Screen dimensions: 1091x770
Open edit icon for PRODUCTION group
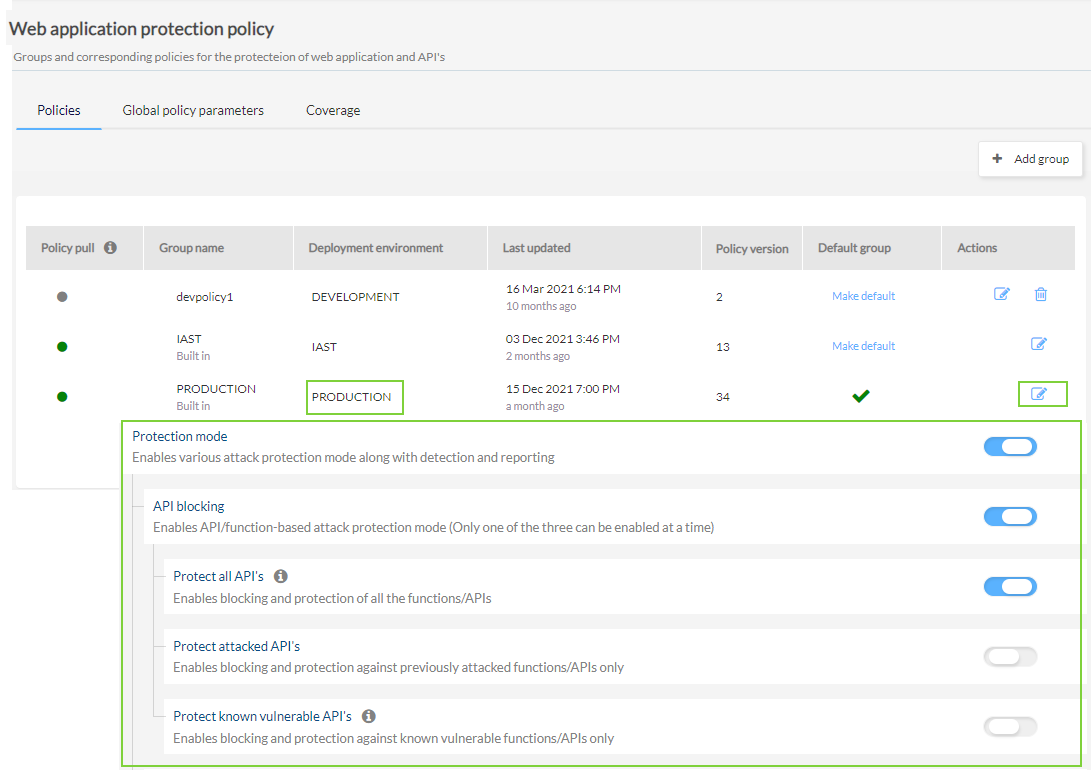click(x=1040, y=394)
